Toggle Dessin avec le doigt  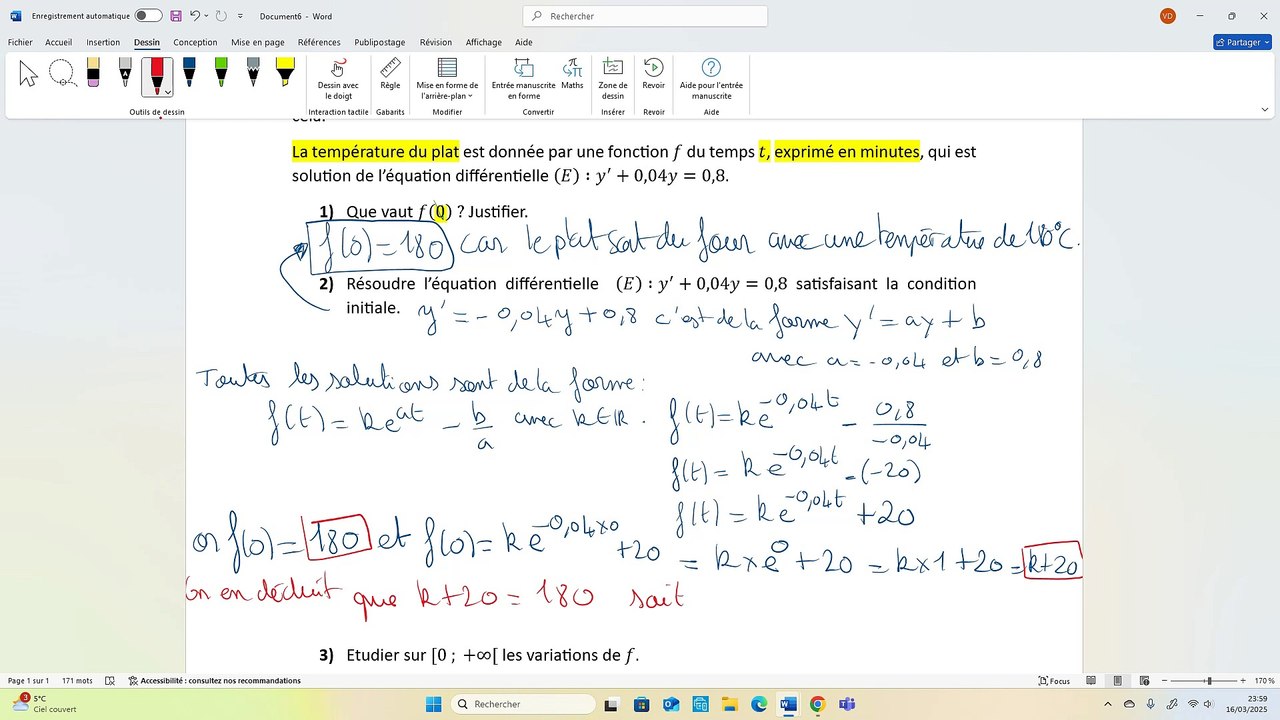coord(338,79)
